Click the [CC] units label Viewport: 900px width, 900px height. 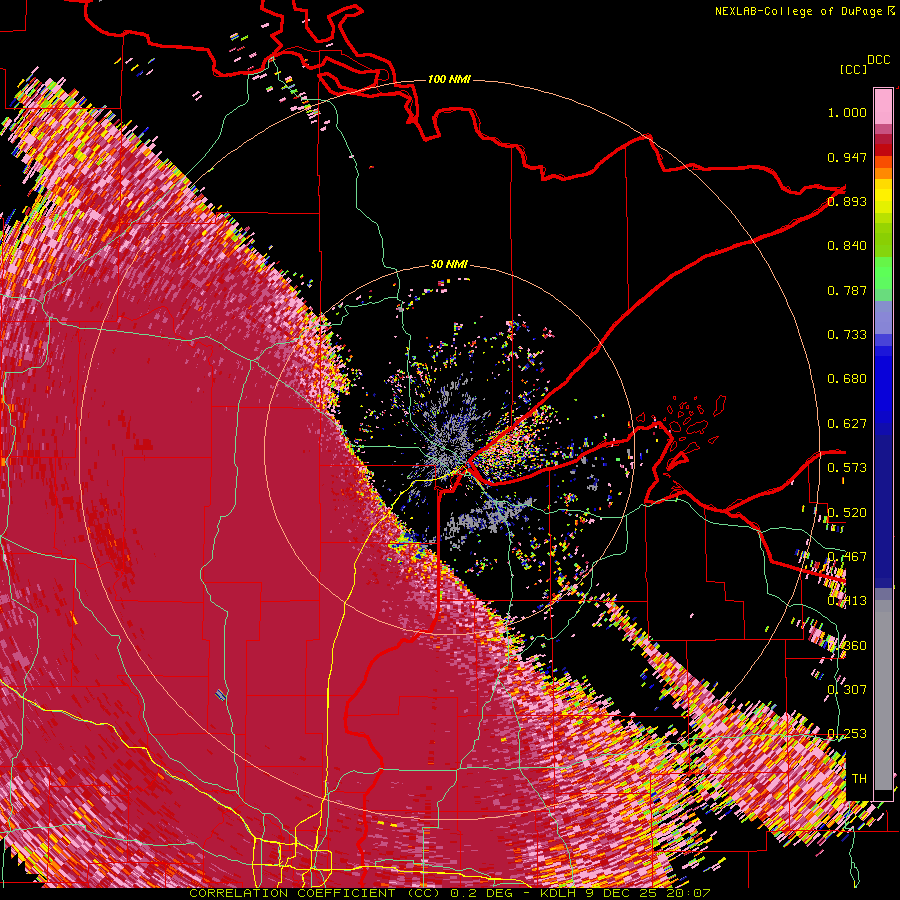(x=854, y=69)
